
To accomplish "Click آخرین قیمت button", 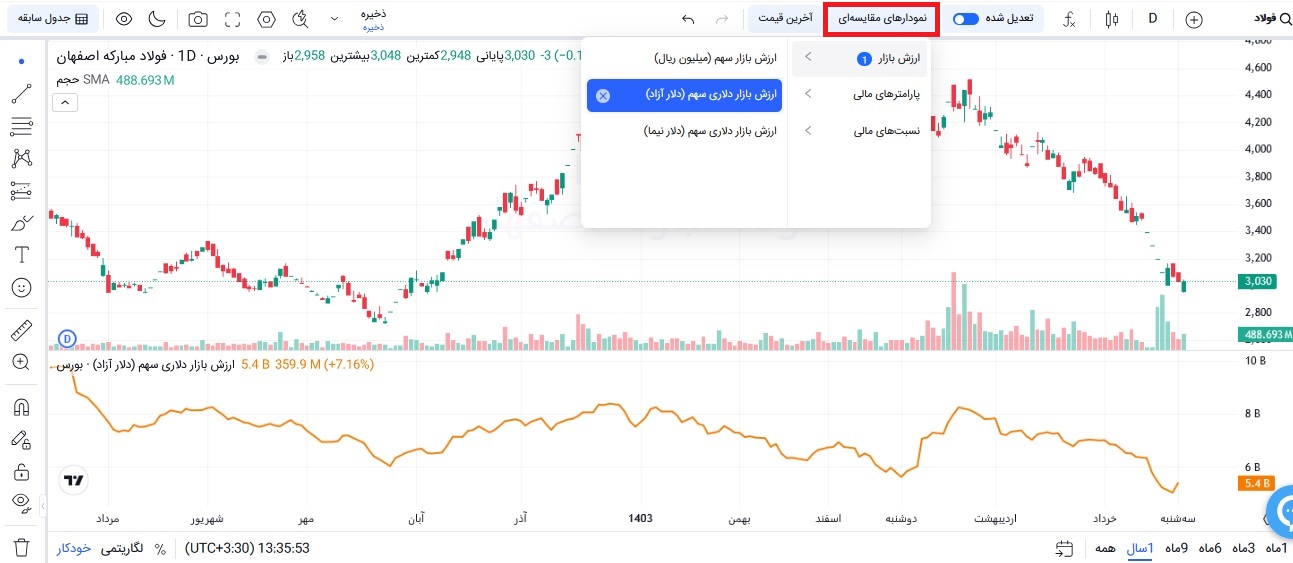I will [x=784, y=19].
